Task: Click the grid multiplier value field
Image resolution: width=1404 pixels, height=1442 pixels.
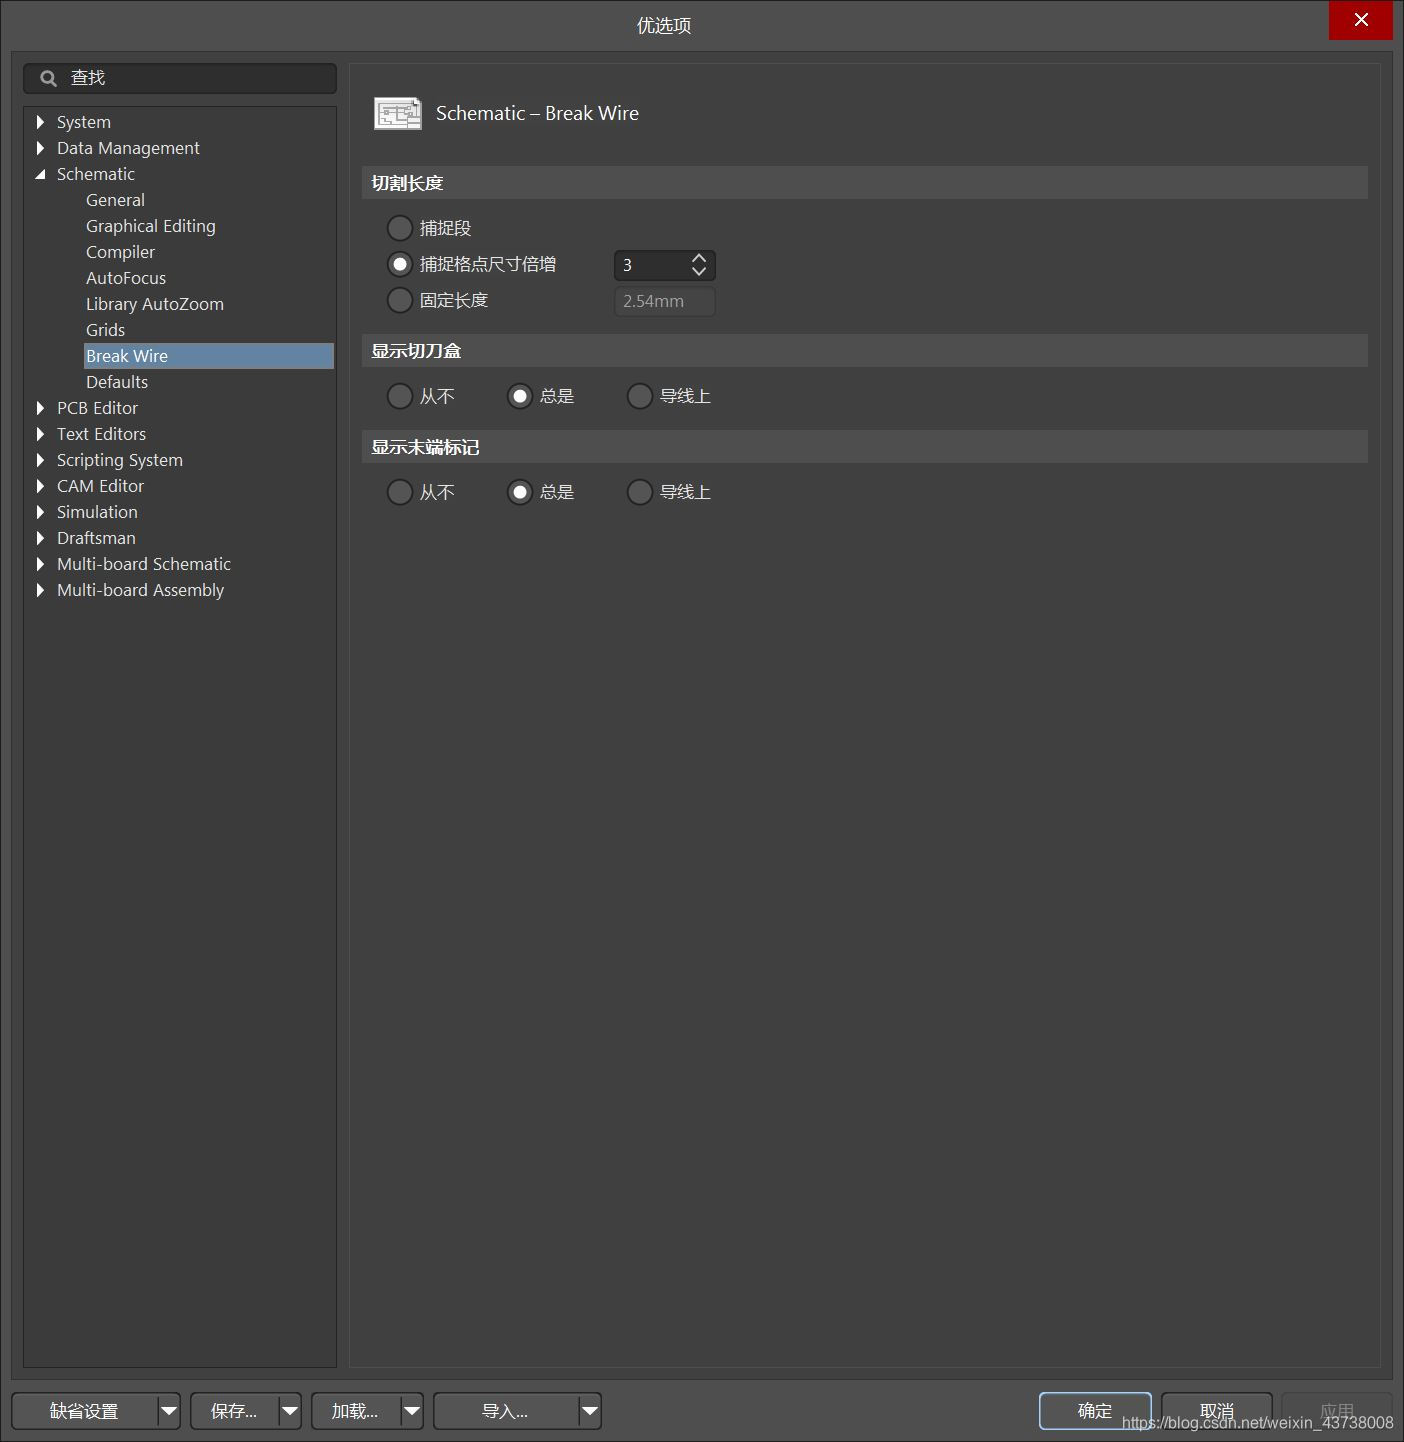Action: point(652,265)
